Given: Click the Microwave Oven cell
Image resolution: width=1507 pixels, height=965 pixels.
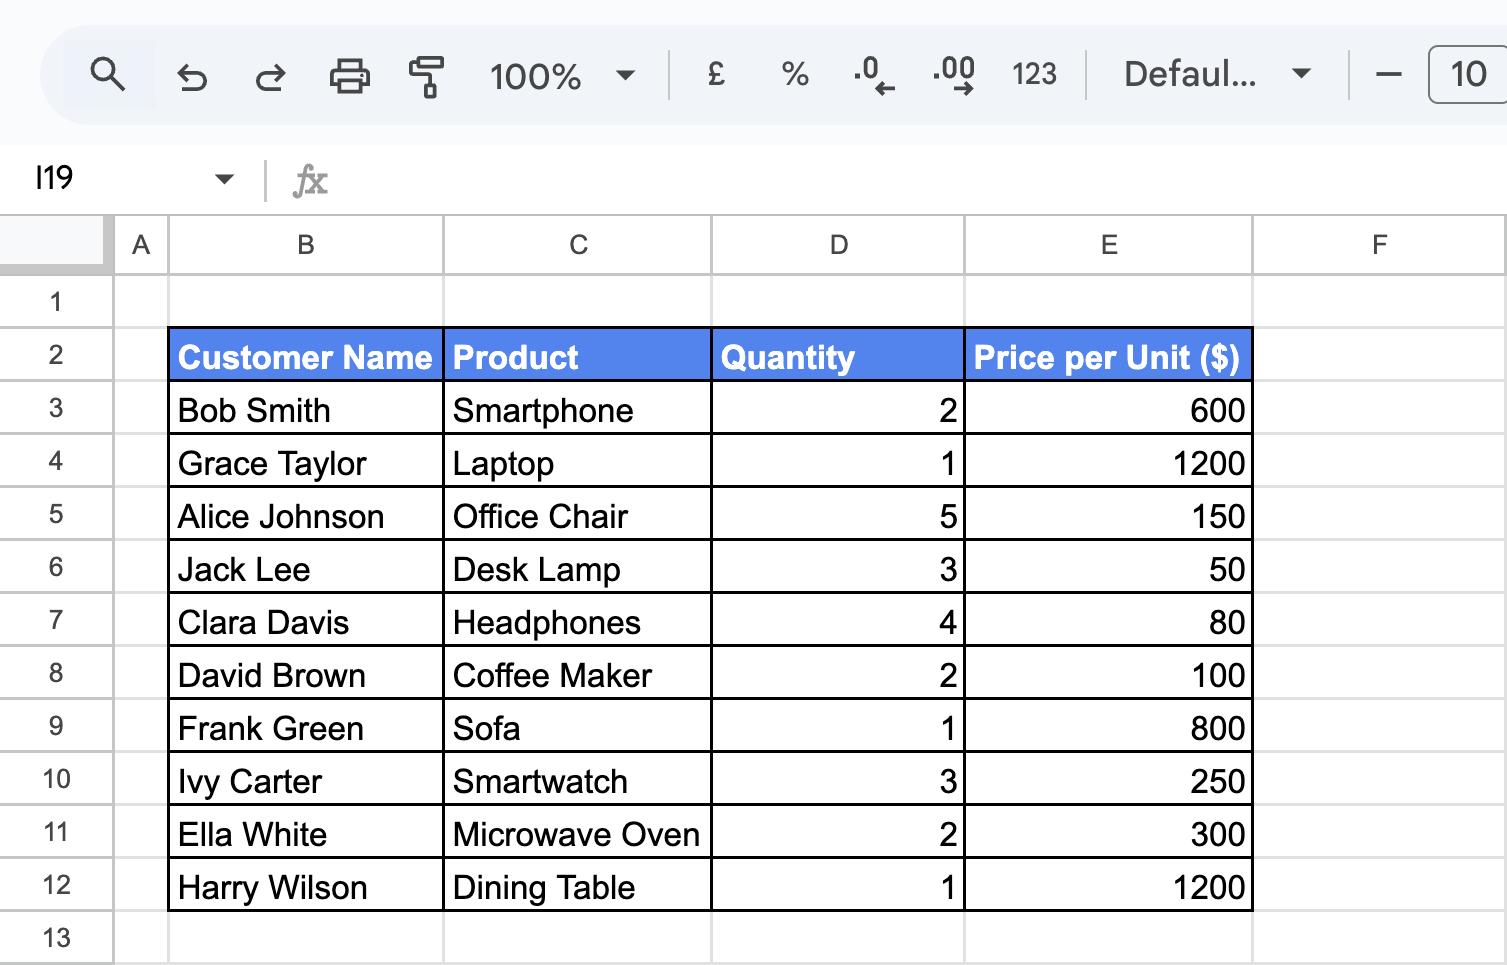Looking at the screenshot, I should (578, 832).
